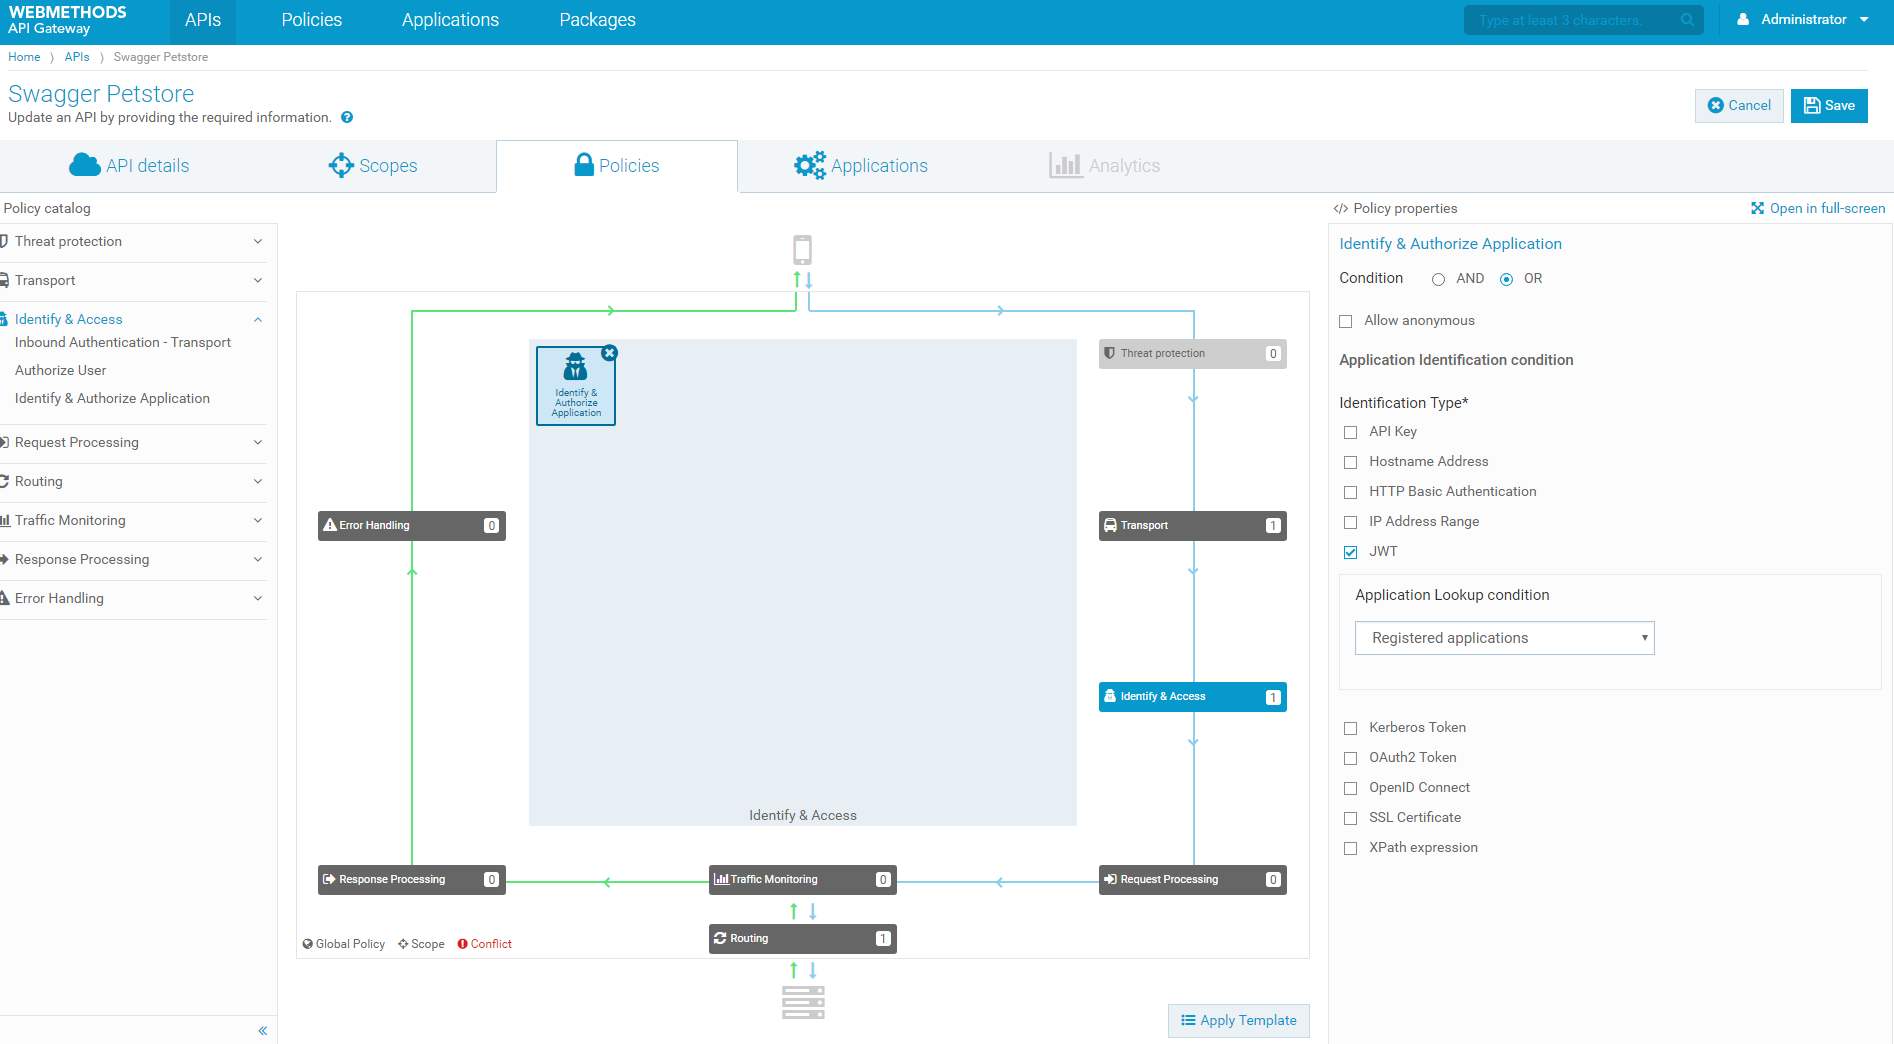Uncheck the JWT identification type
Image resolution: width=1894 pixels, height=1044 pixels.
1351,553
